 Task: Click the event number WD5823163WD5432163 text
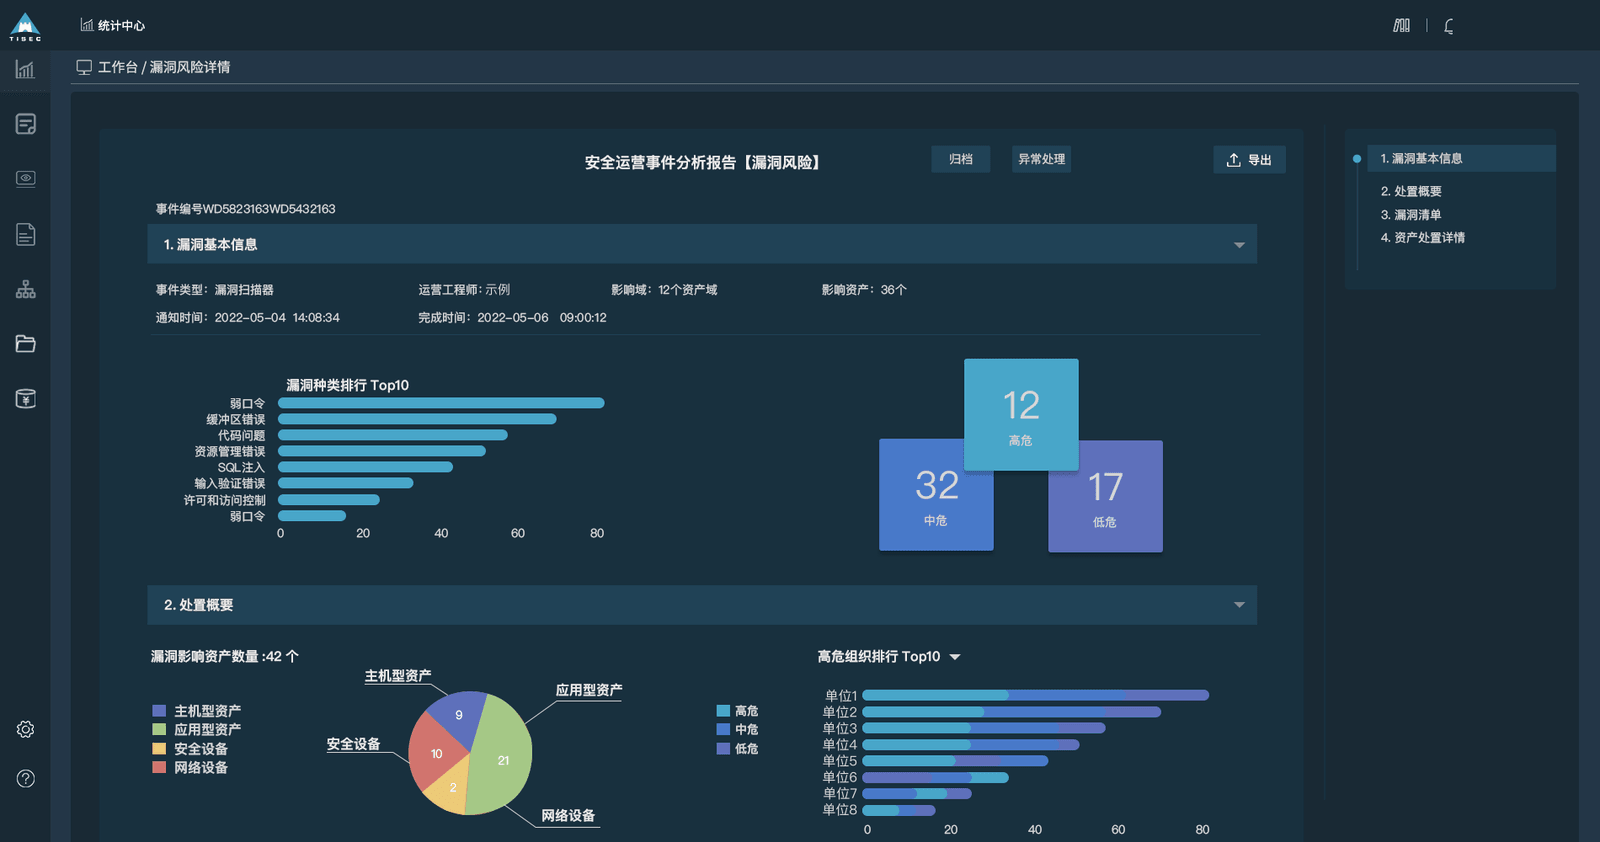(269, 209)
